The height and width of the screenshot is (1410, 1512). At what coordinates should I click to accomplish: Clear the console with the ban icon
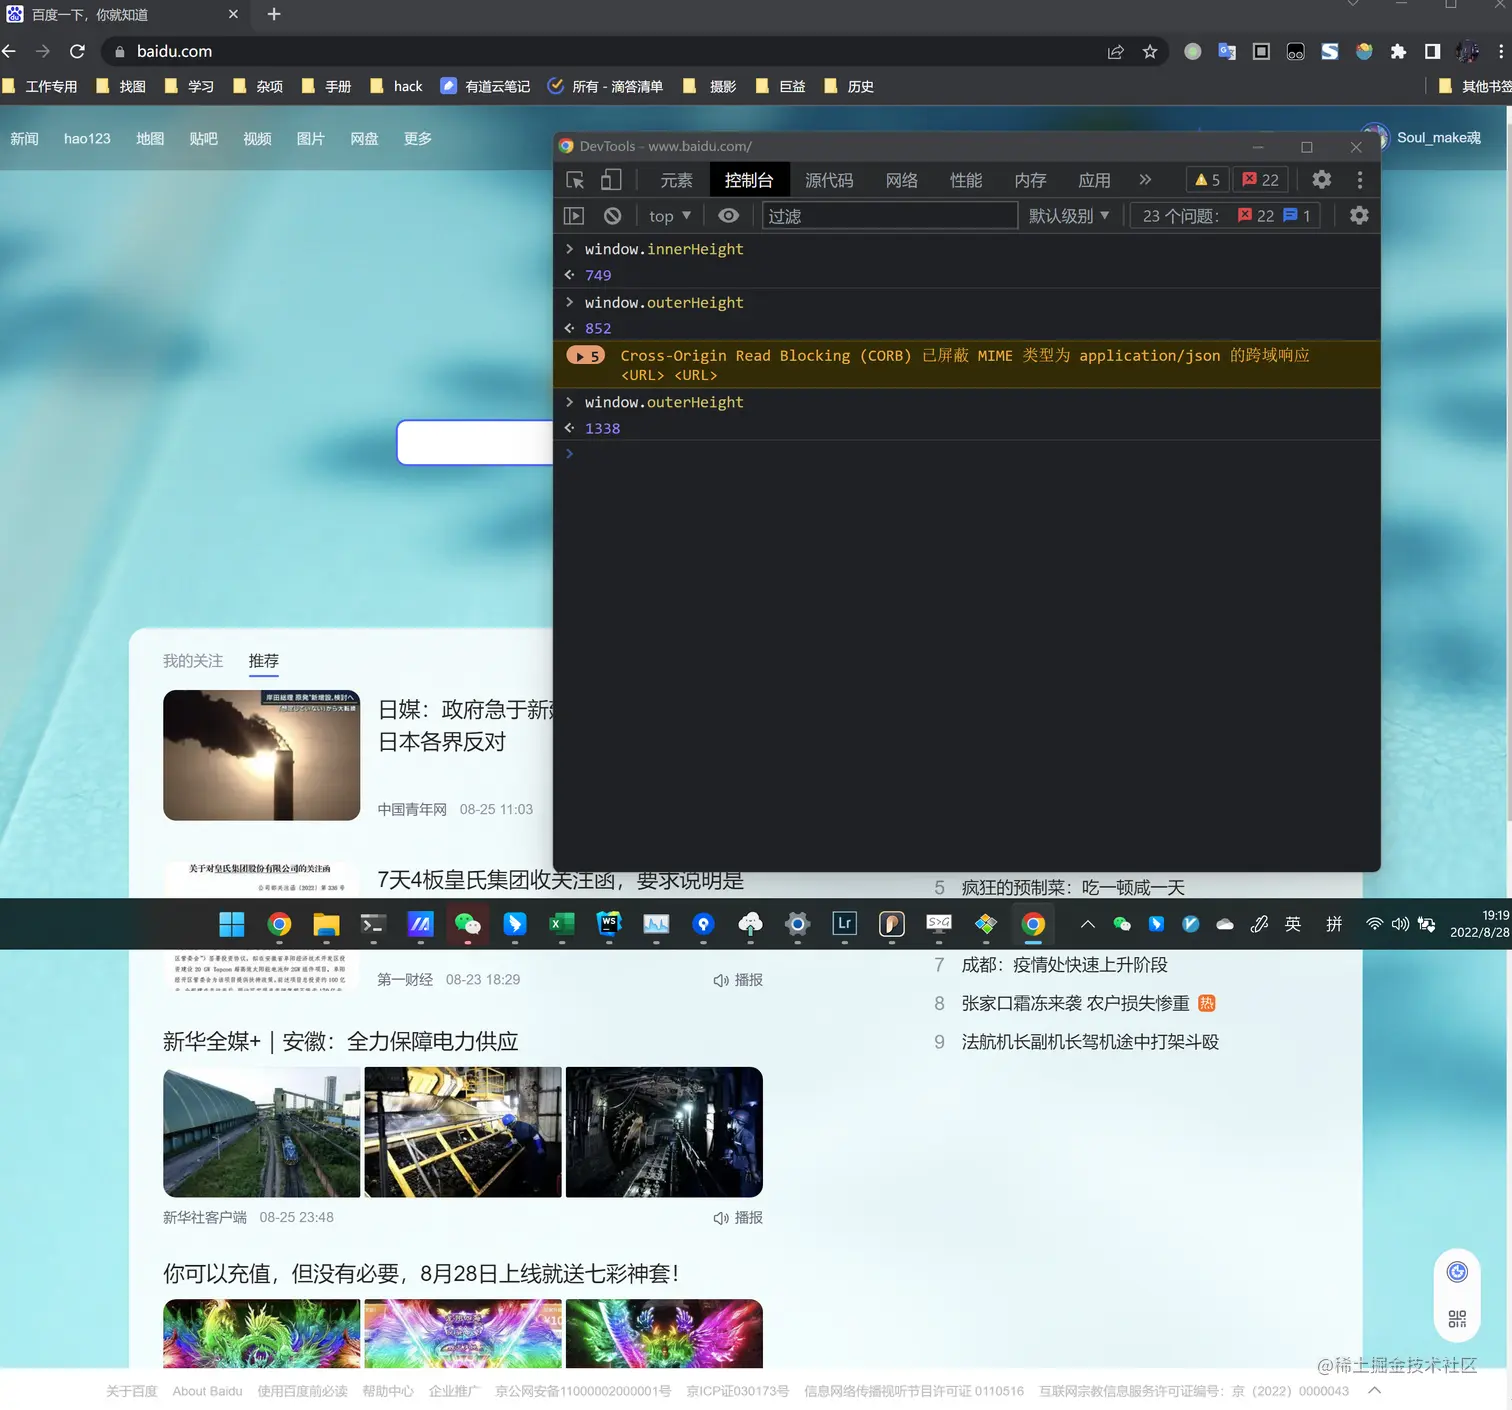pyautogui.click(x=613, y=216)
